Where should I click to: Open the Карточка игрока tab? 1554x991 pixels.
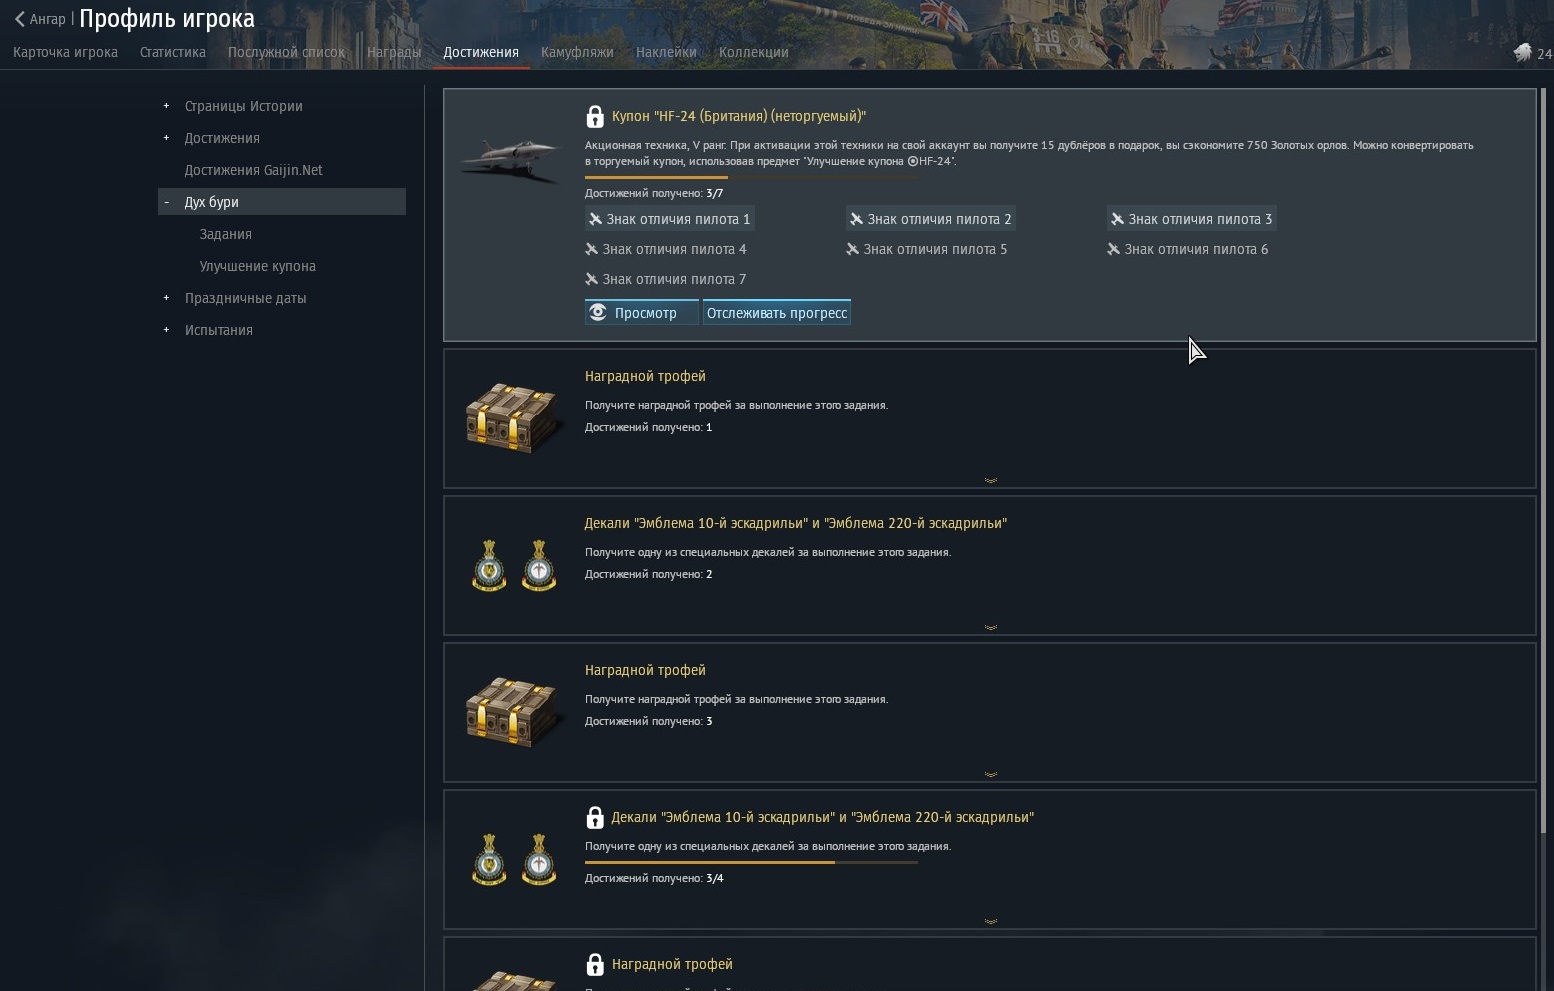coord(65,52)
